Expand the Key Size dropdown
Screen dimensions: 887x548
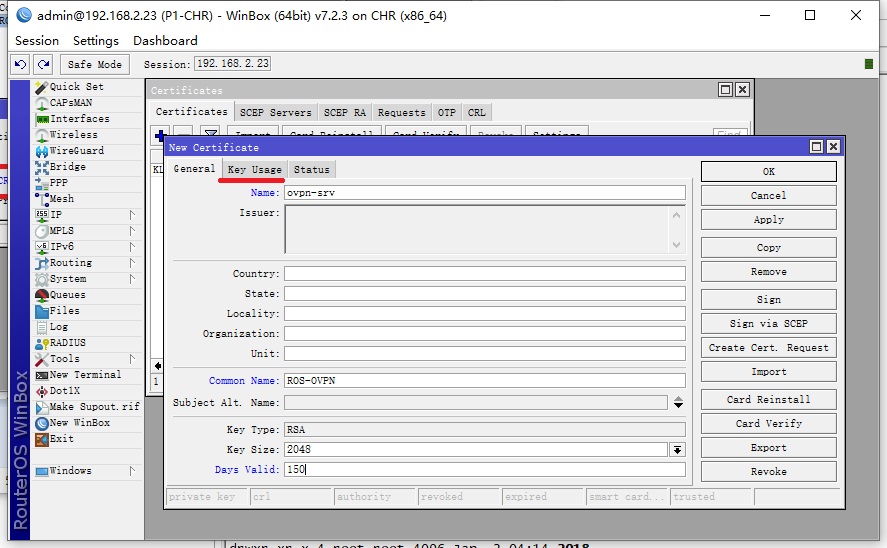(x=677, y=450)
